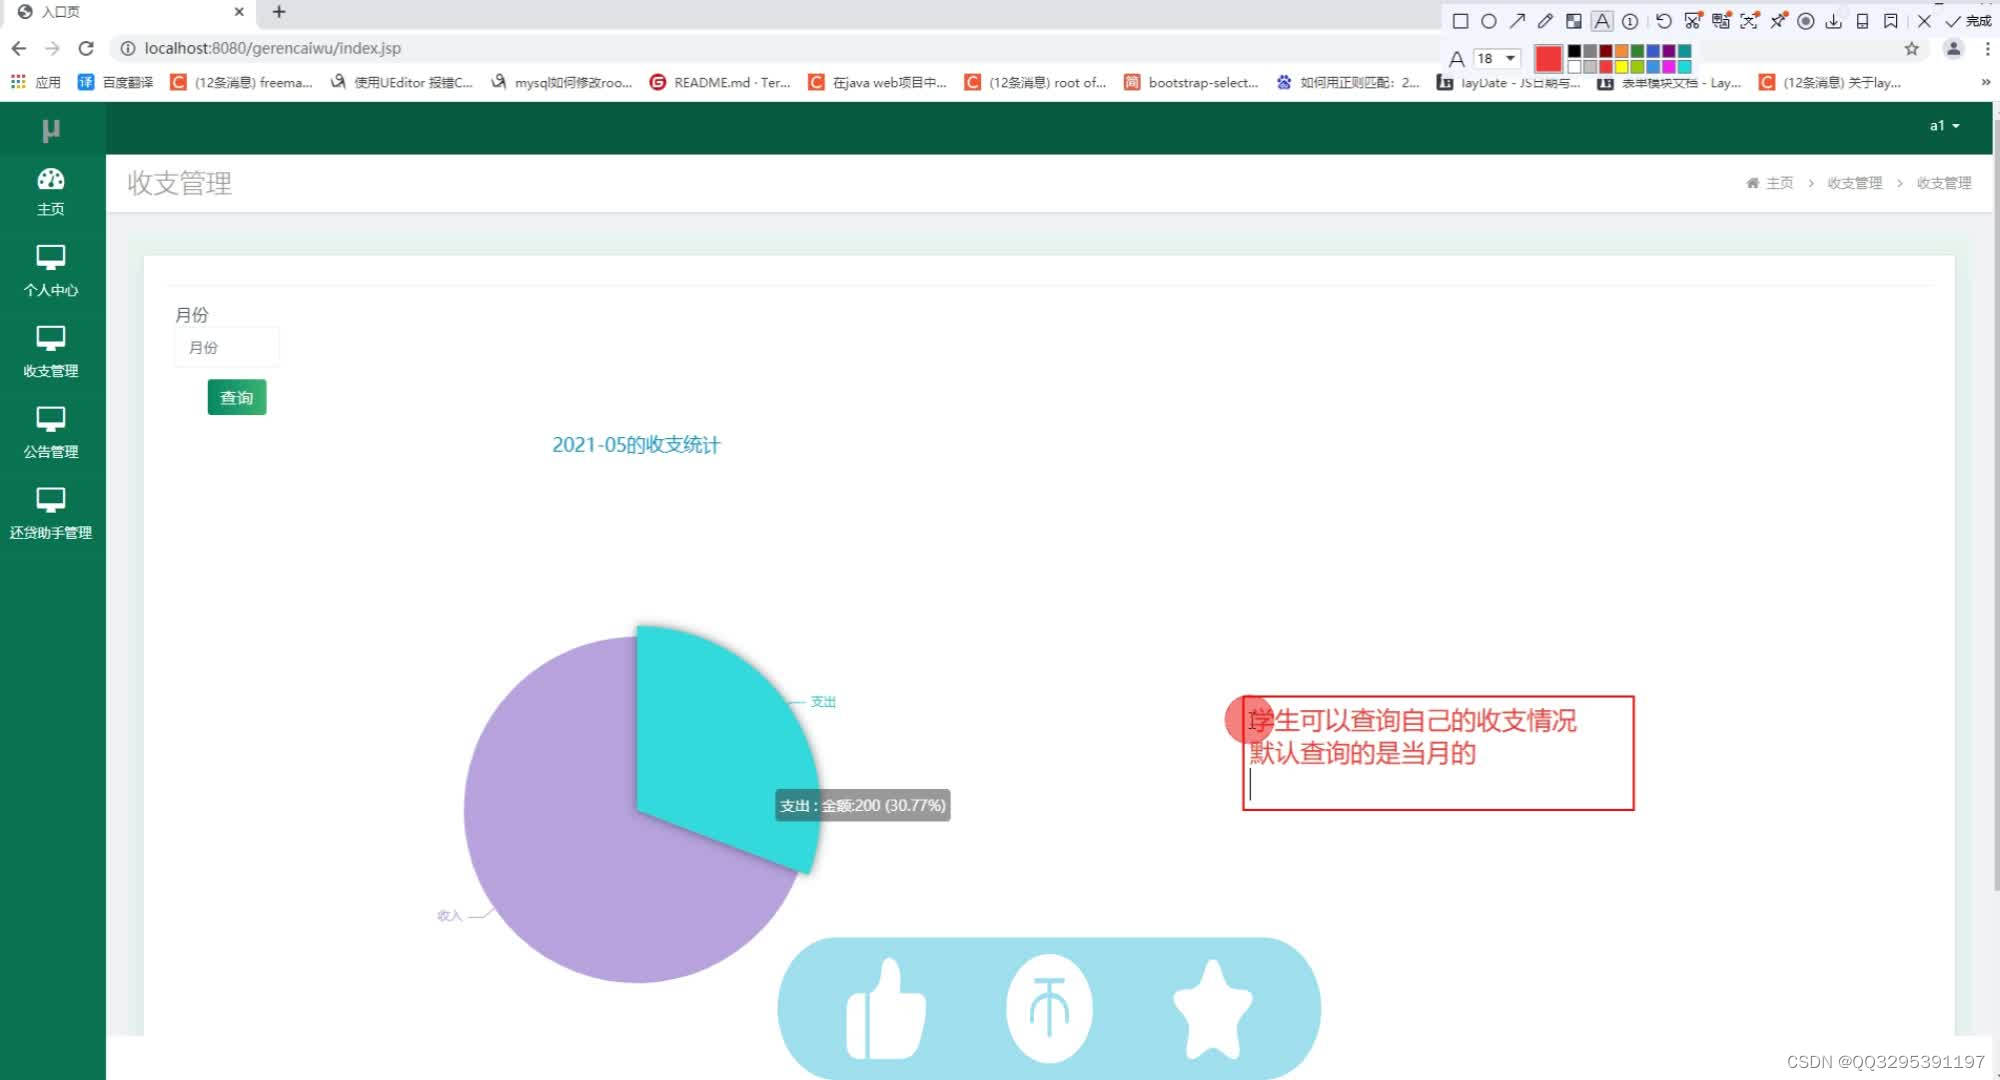Open the README.md bookmark
Screen dimensions: 2000x1080
(x=720, y=82)
